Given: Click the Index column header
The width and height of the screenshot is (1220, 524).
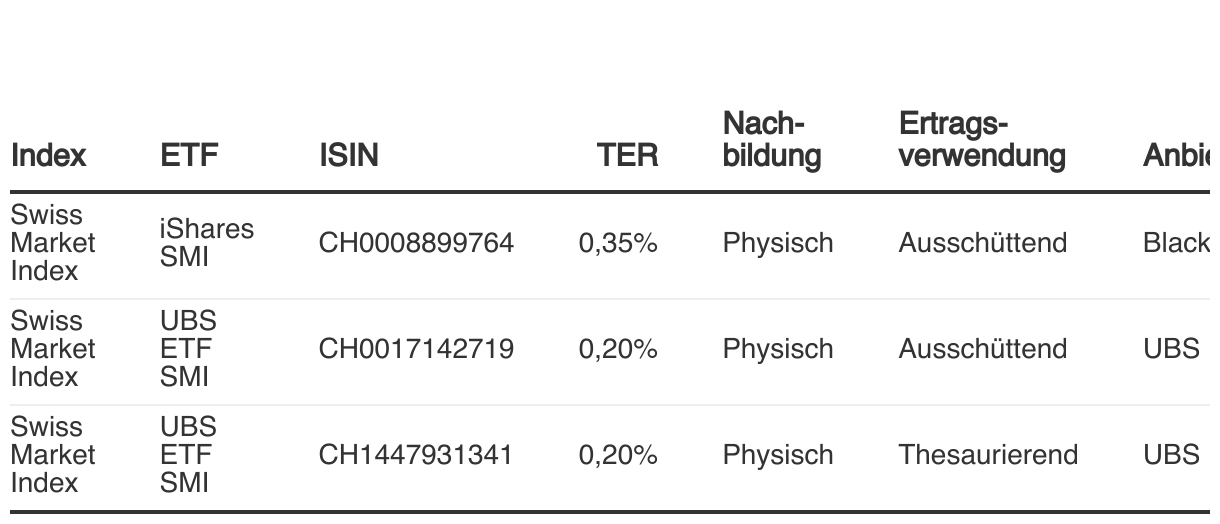Looking at the screenshot, I should tap(48, 155).
